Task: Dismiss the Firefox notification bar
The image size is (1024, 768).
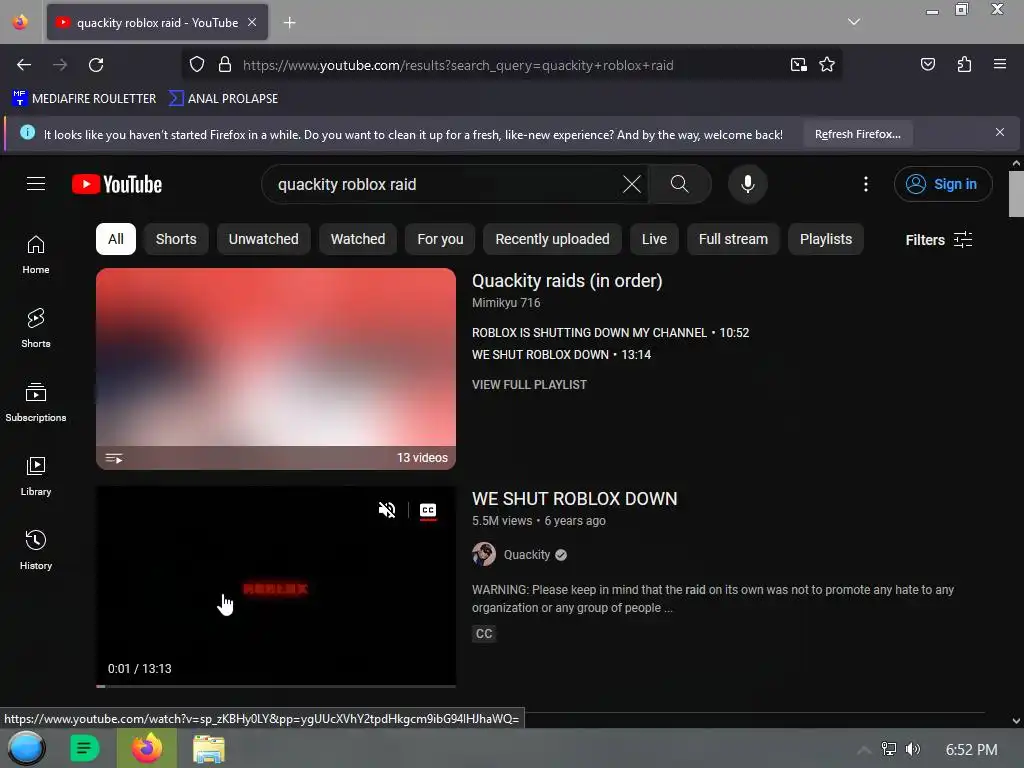Action: coord(999,133)
